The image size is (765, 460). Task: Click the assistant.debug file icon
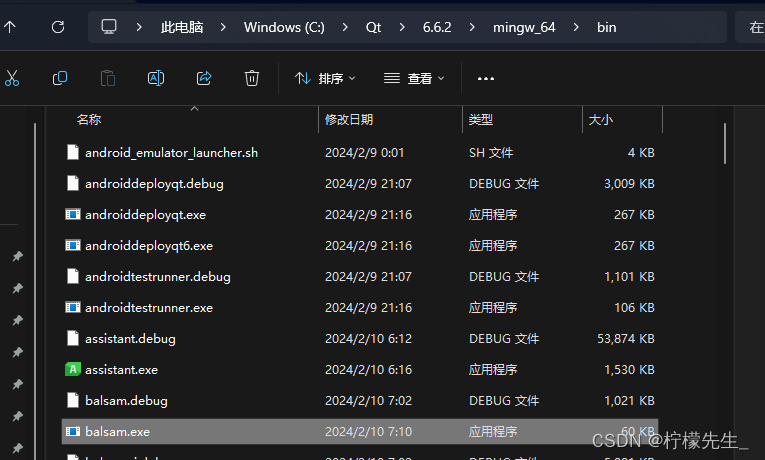pyautogui.click(x=73, y=338)
